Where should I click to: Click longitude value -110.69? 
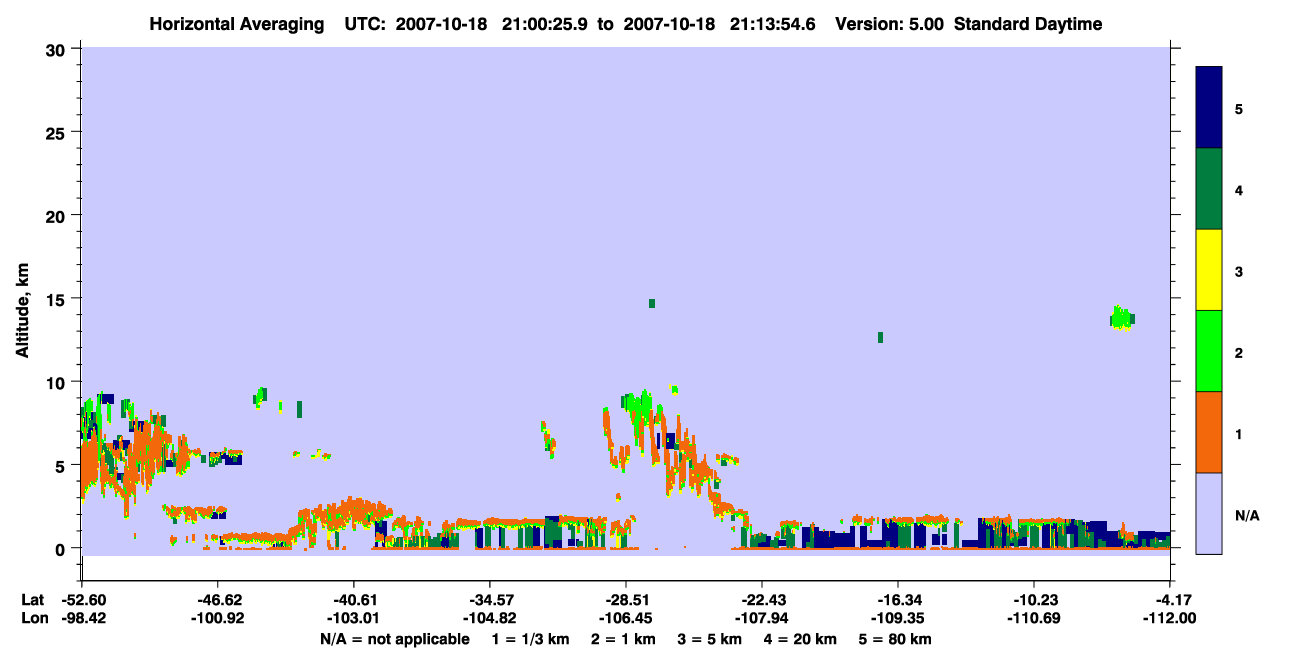(x=1034, y=619)
